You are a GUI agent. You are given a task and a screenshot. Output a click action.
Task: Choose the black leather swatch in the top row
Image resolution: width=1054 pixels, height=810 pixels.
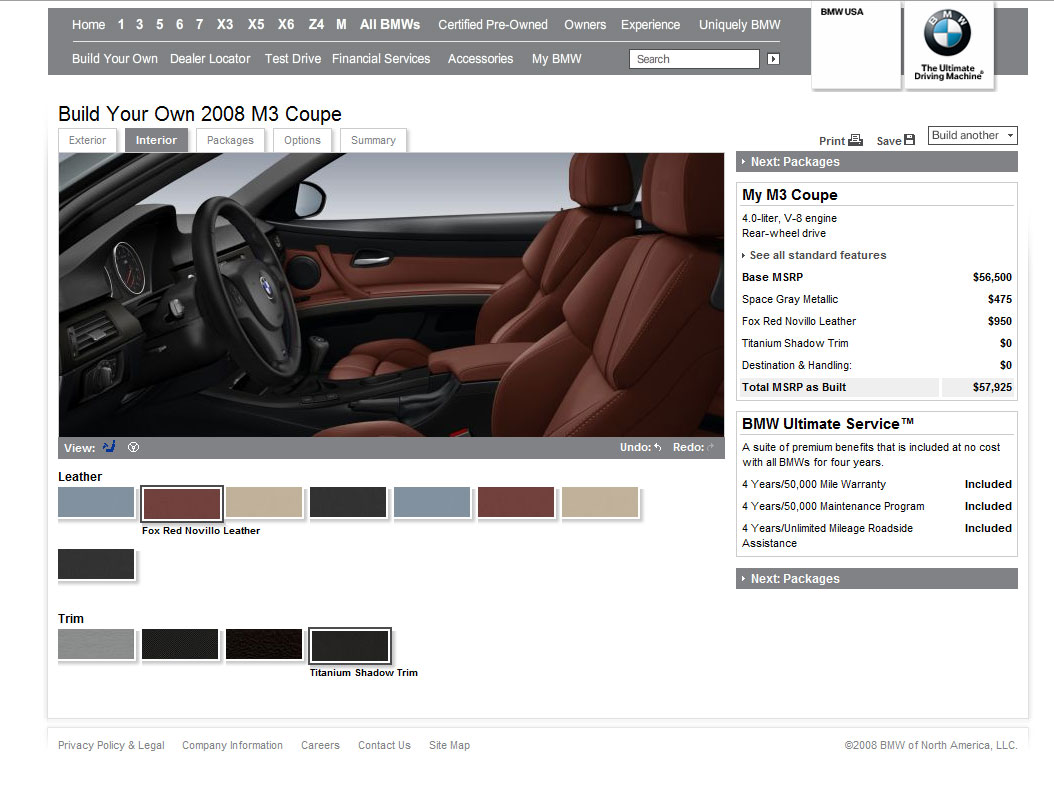point(348,502)
